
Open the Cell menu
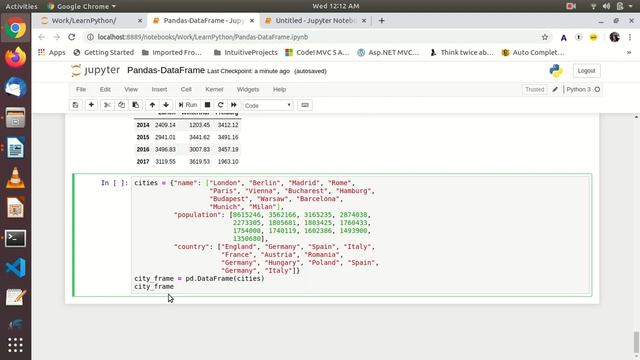coord(186,89)
